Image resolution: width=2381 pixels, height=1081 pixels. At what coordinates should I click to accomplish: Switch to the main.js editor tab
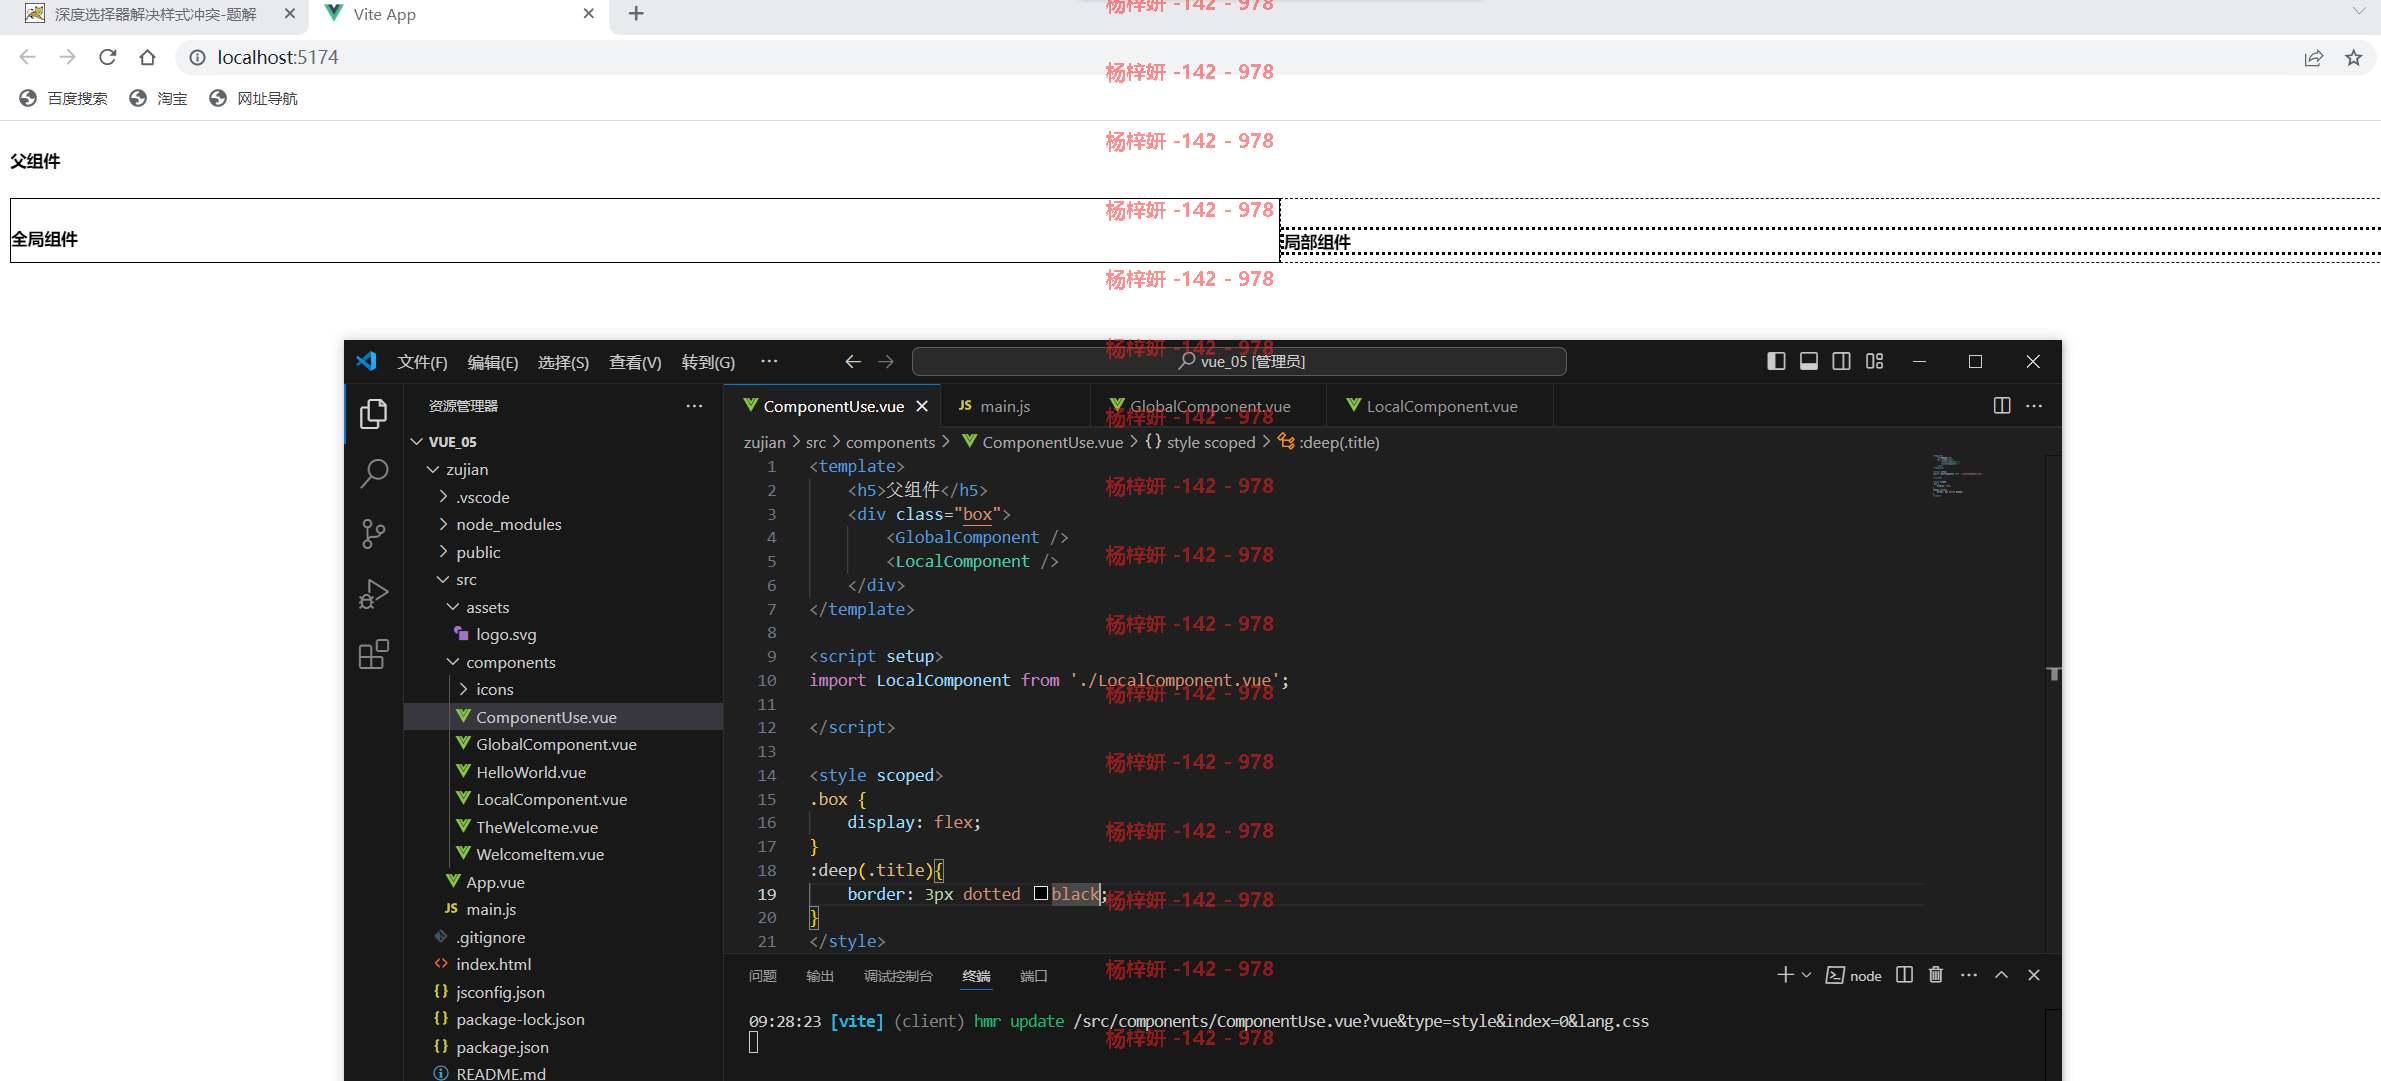pyautogui.click(x=1014, y=406)
